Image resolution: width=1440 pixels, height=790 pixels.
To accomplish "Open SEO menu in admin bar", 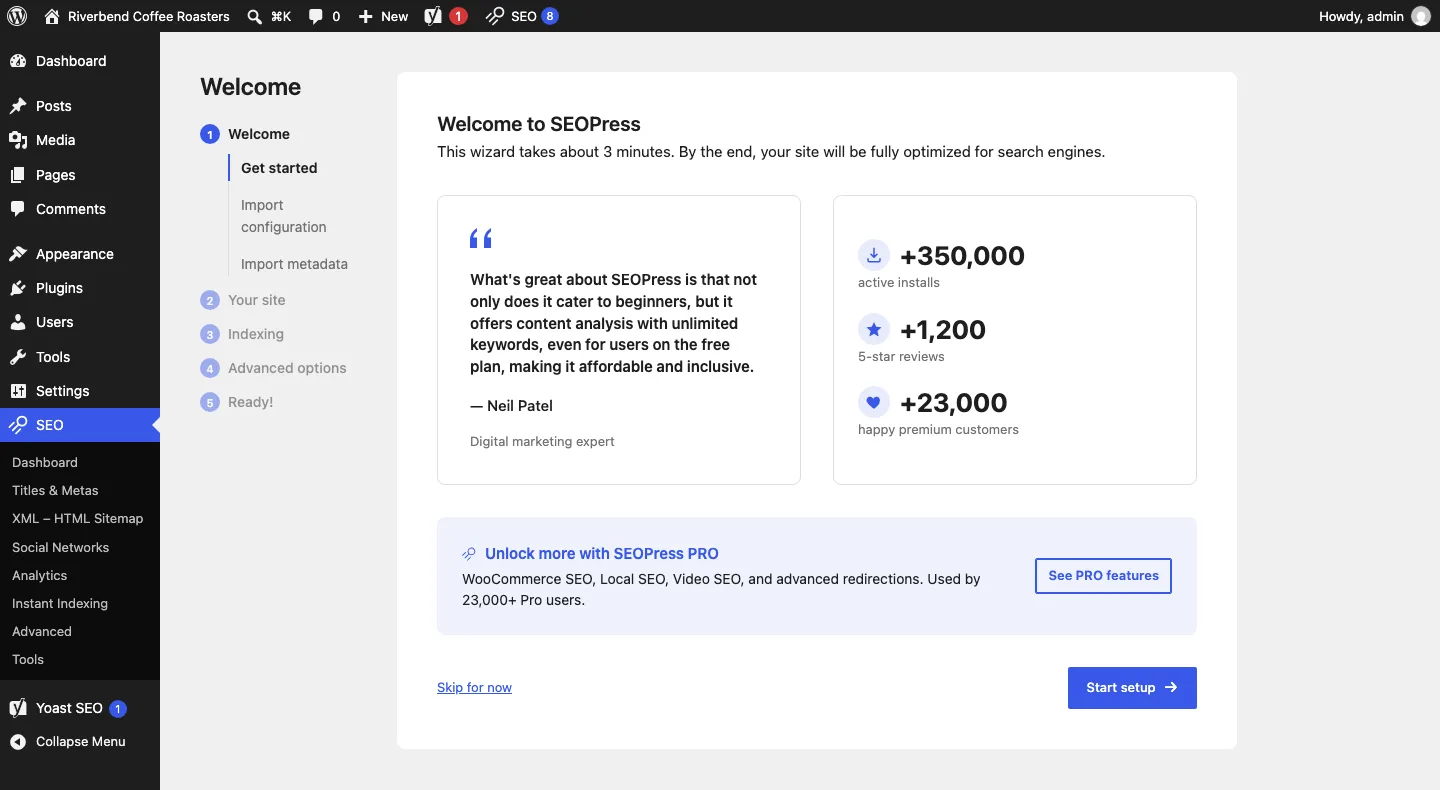I will click(521, 16).
